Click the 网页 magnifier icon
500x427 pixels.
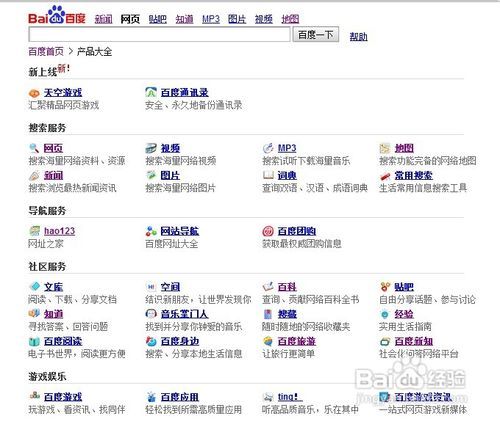[34, 148]
